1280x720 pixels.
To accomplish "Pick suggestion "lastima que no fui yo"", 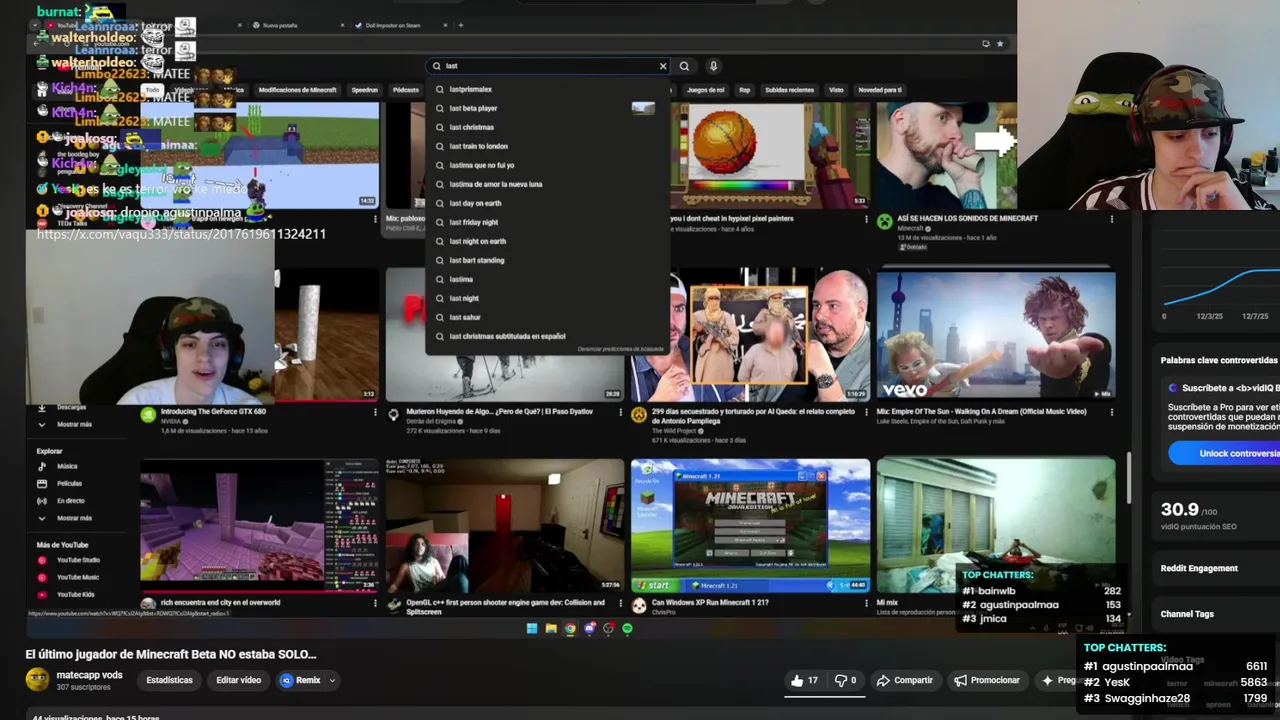I will (x=481, y=165).
